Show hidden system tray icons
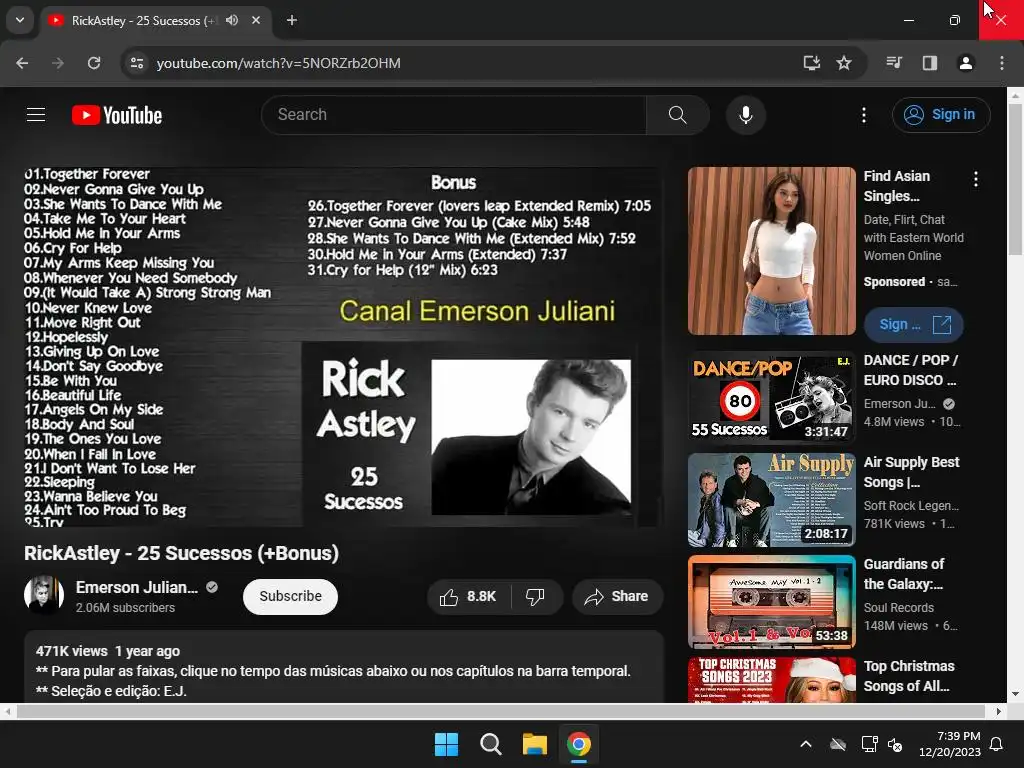Viewport: 1024px width, 768px height. click(806, 744)
